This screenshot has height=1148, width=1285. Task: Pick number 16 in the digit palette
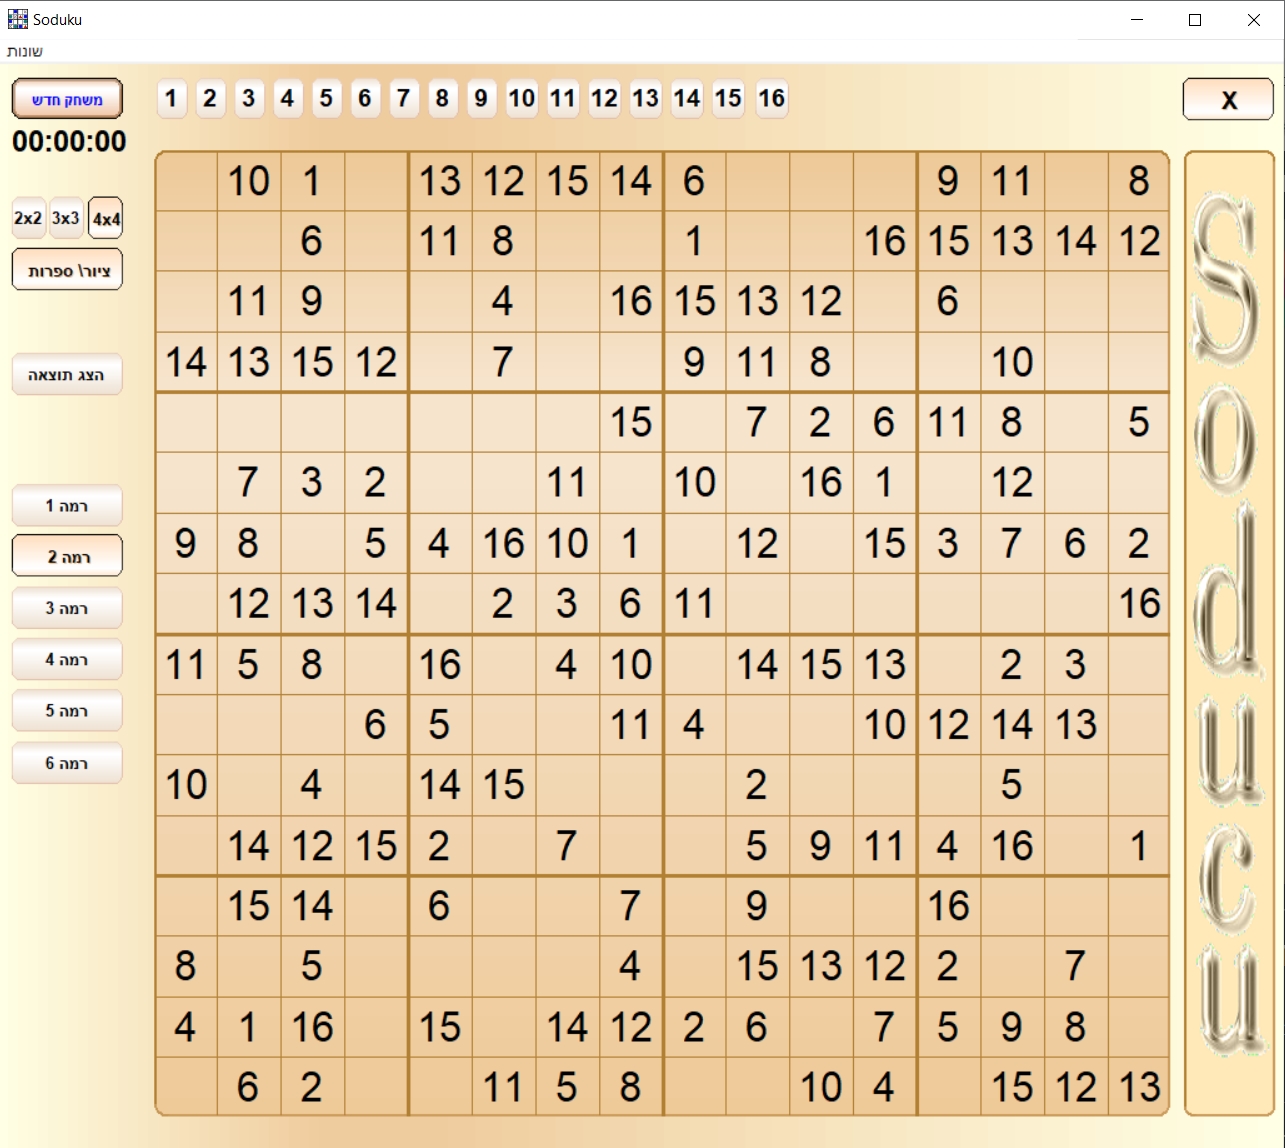point(772,99)
